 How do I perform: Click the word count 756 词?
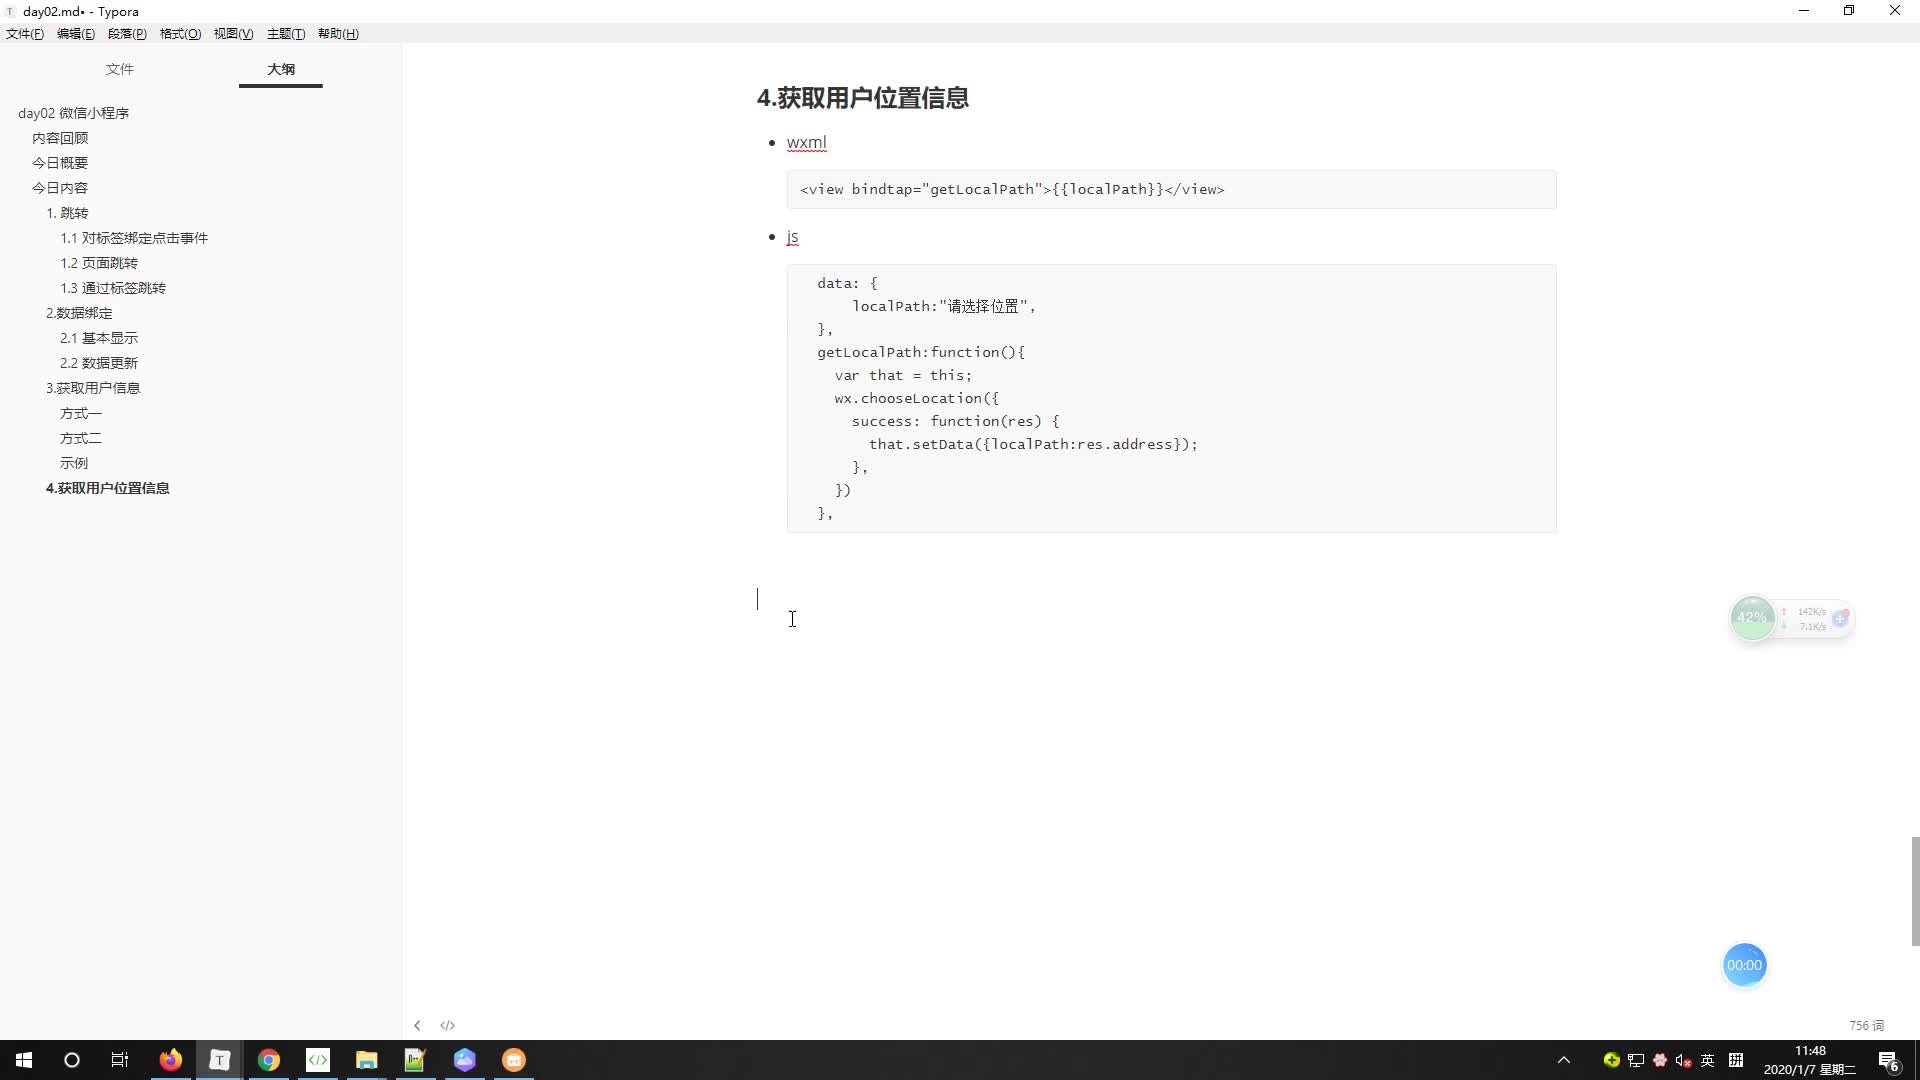(x=1866, y=1025)
